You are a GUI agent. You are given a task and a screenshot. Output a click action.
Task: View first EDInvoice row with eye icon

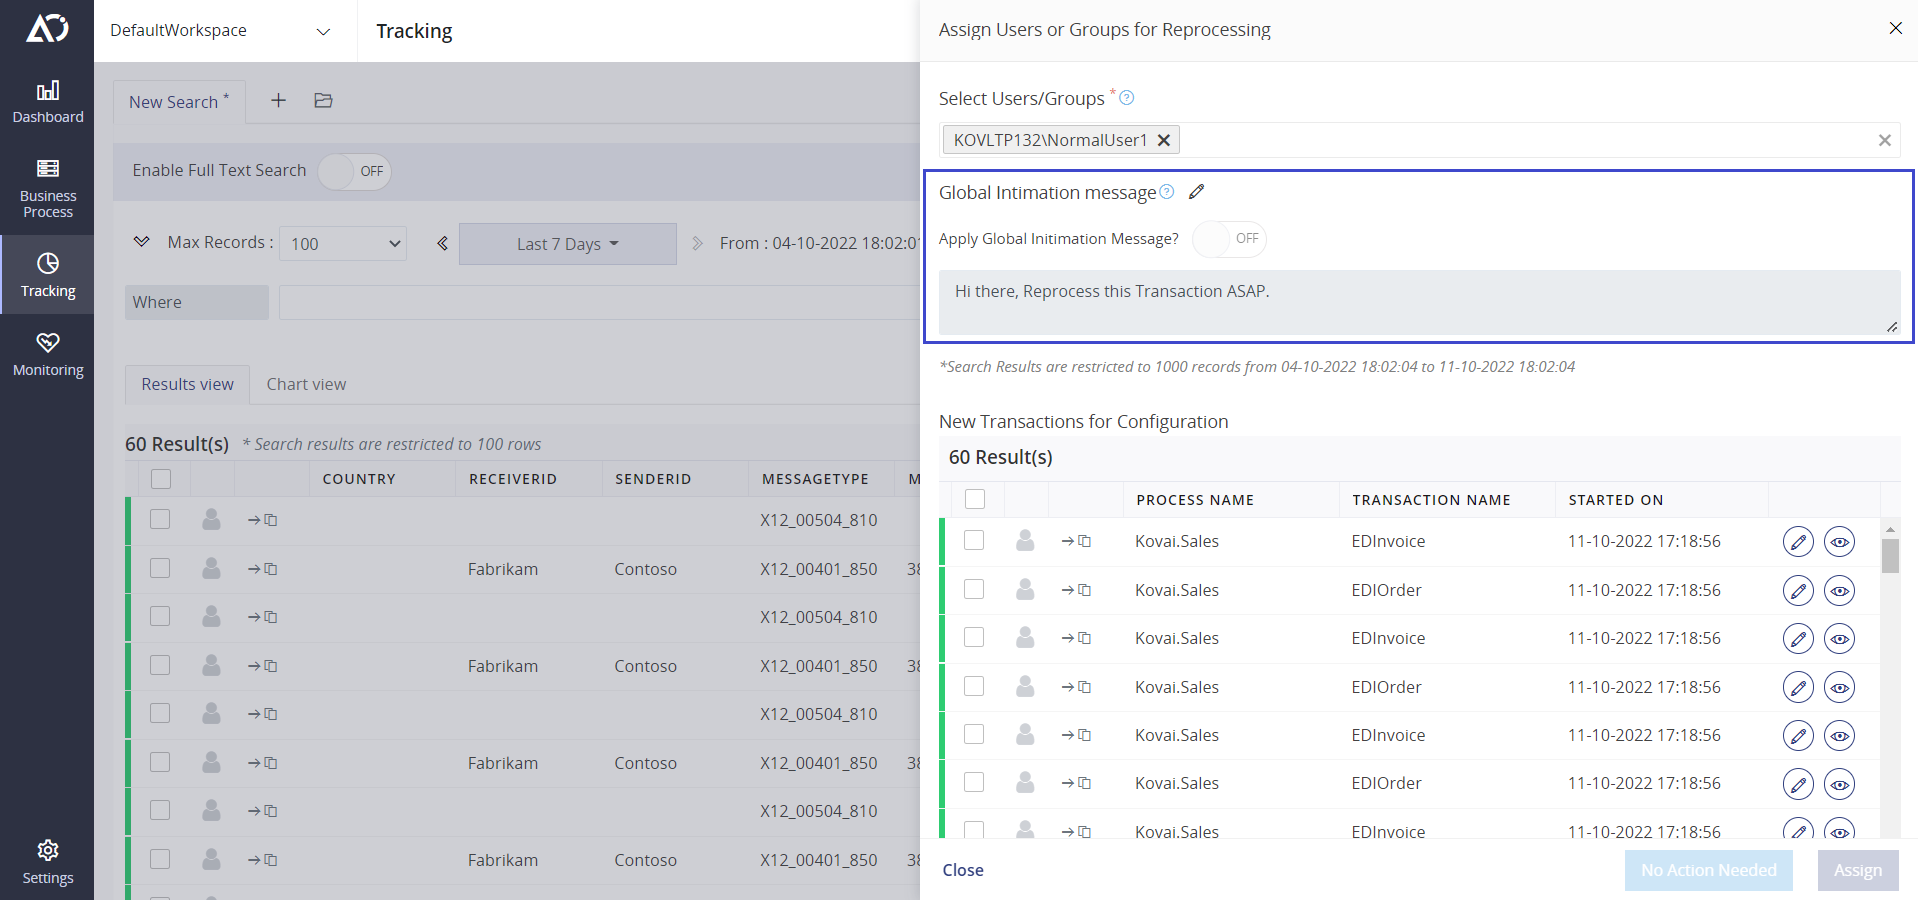point(1839,542)
